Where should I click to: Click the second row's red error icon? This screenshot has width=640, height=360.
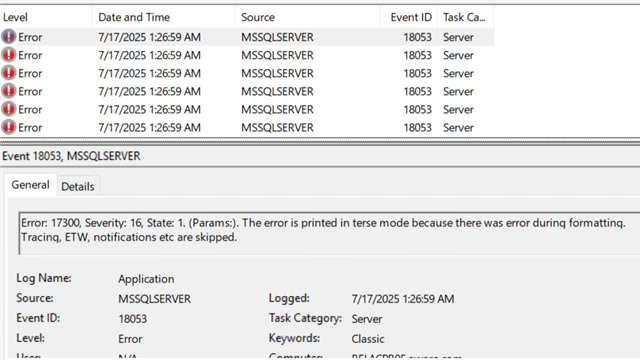tap(9, 55)
